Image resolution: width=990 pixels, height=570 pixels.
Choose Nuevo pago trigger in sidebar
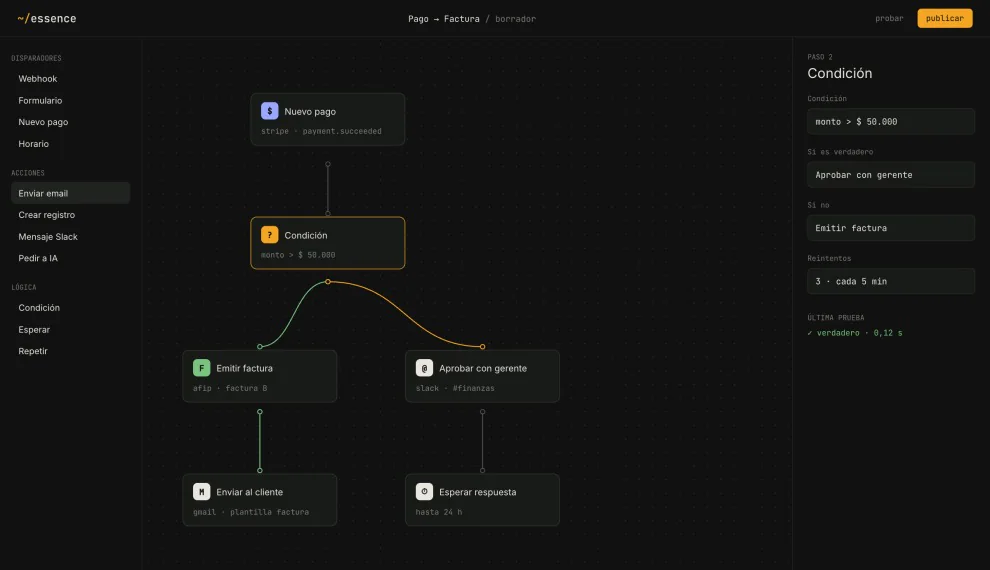point(70,122)
